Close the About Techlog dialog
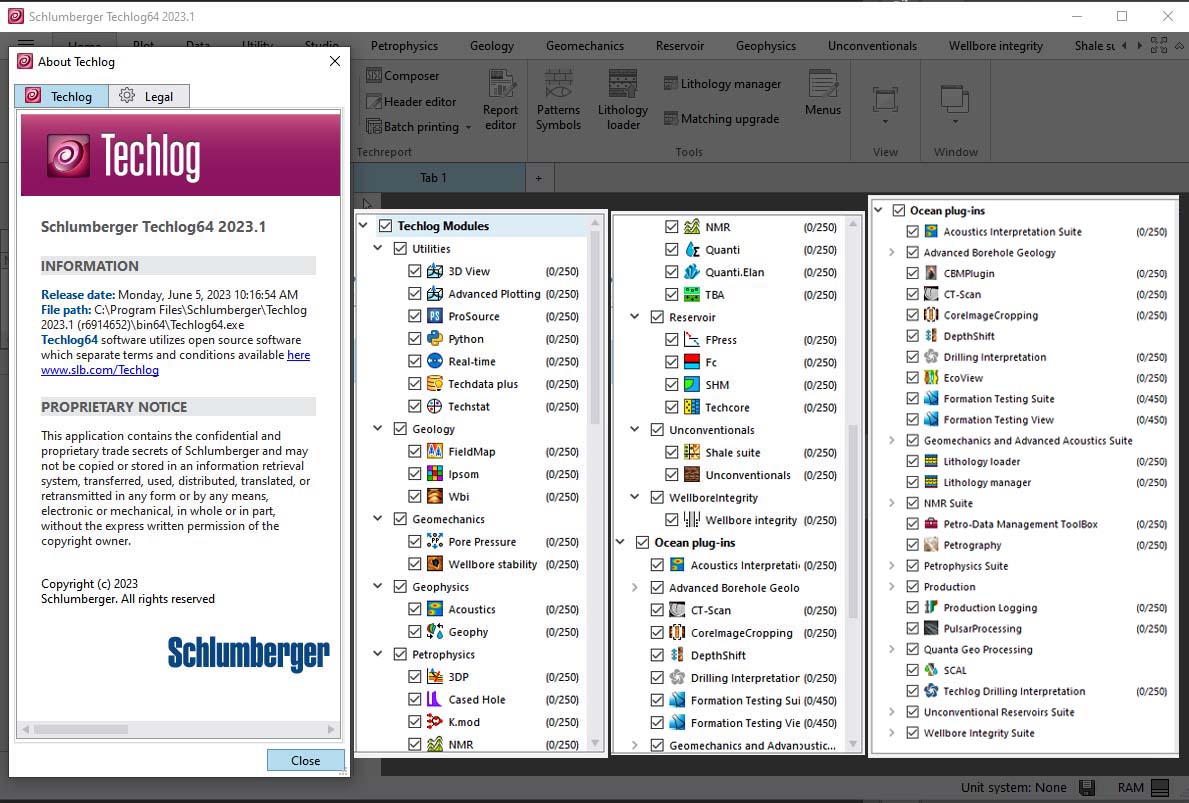1189x803 pixels. 305,760
